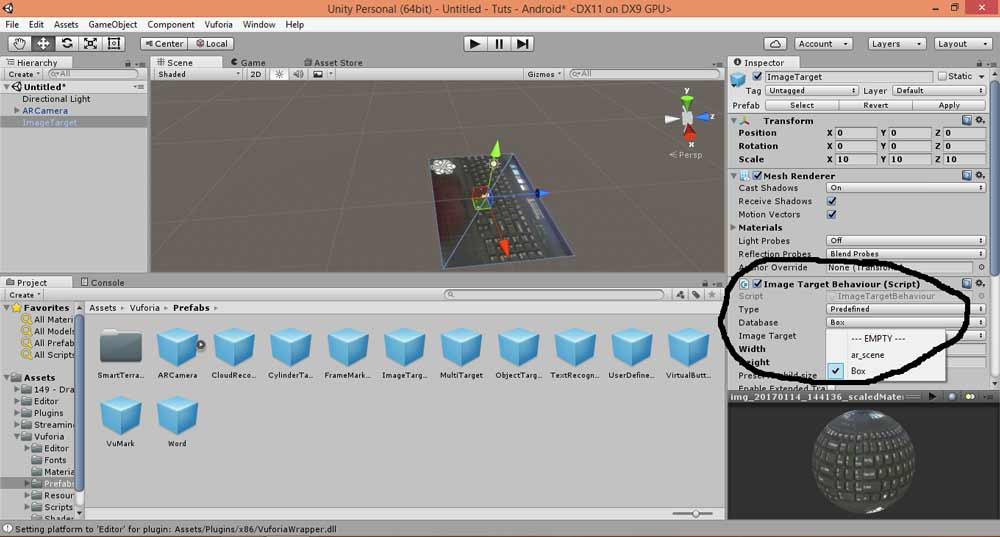Switch to the Asset Store tab

pos(333,63)
